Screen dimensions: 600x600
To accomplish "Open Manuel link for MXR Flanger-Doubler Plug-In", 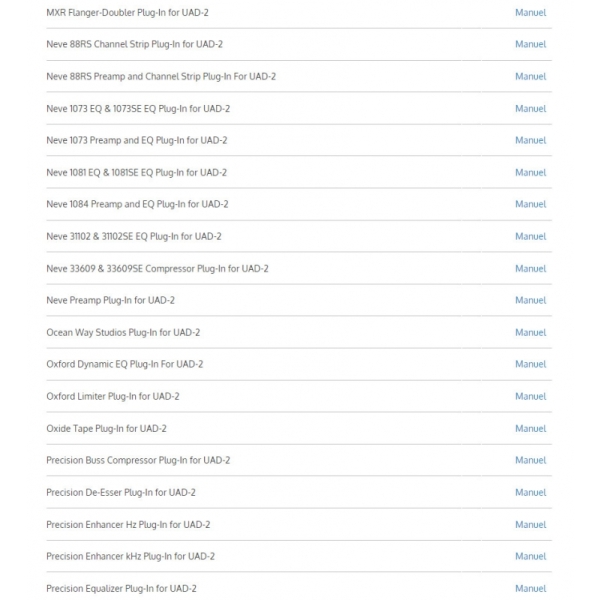I will (530, 13).
